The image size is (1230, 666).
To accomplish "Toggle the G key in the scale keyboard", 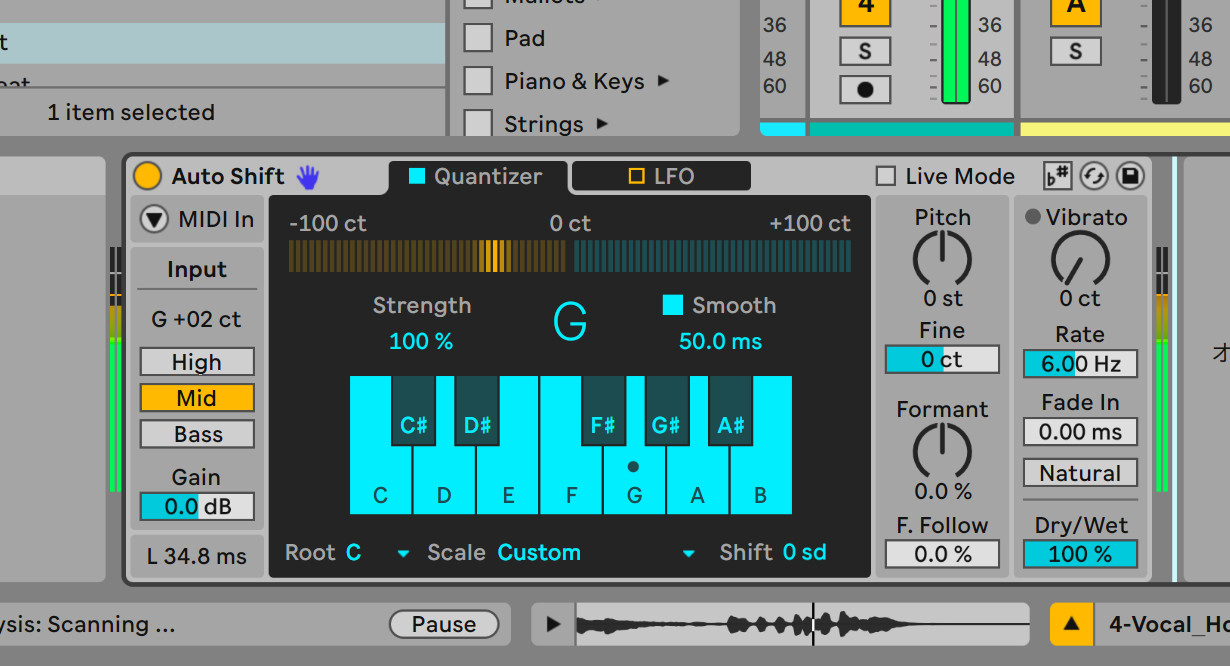I will [634, 482].
